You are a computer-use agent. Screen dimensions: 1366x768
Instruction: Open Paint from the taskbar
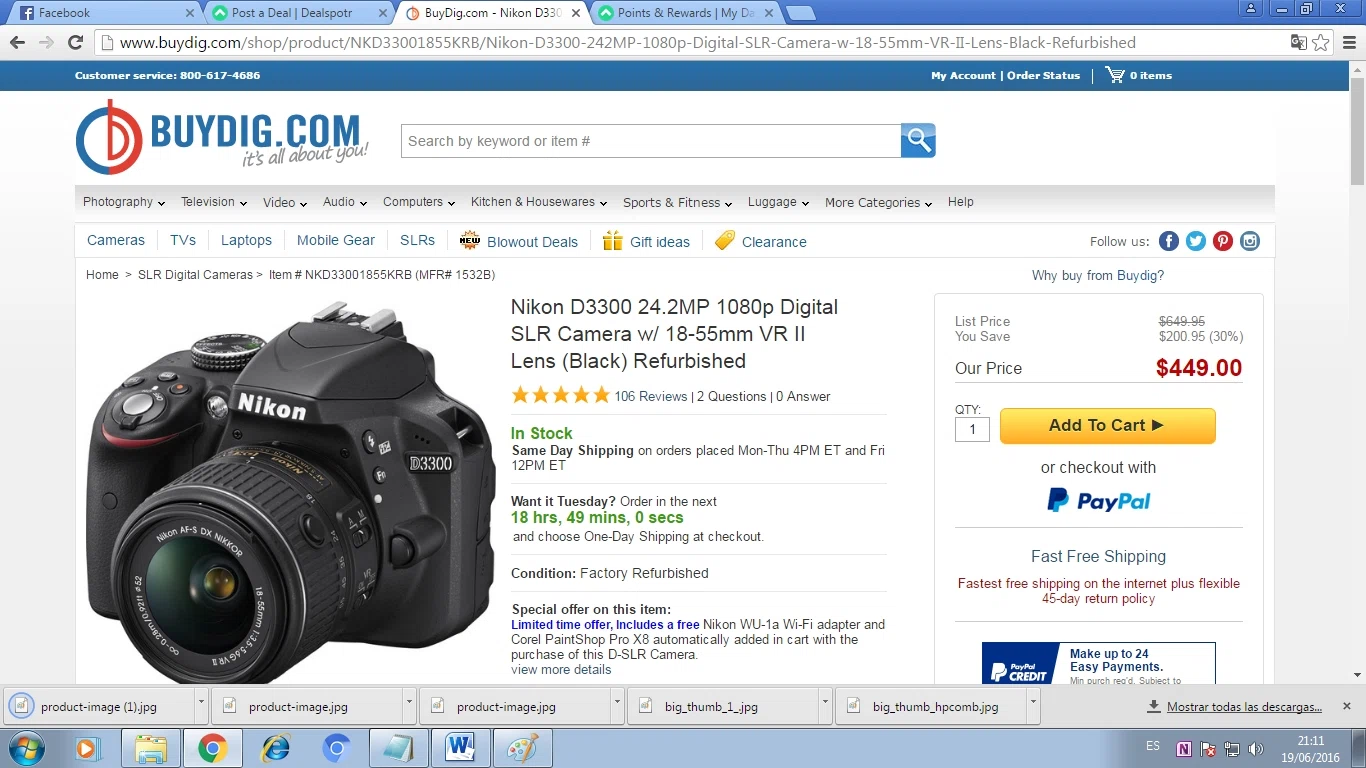[522, 748]
